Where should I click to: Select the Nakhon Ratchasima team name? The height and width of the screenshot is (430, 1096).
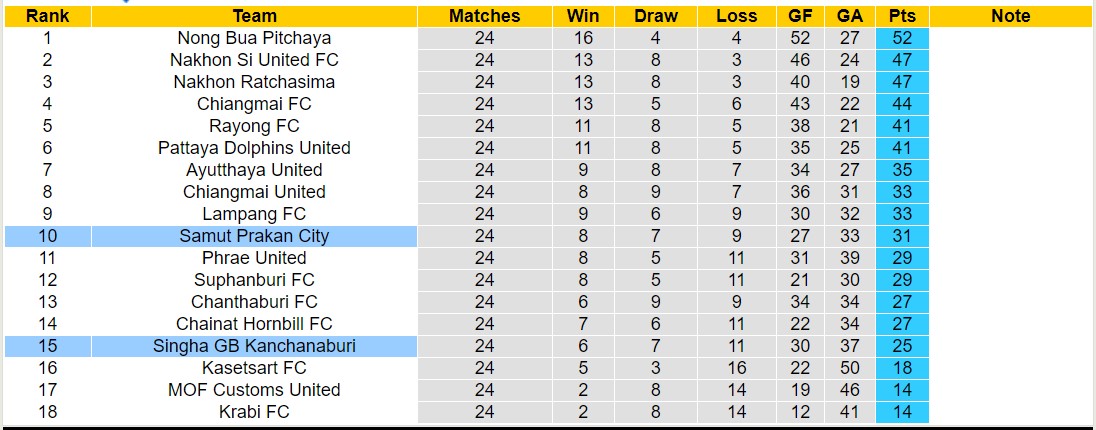(x=254, y=82)
